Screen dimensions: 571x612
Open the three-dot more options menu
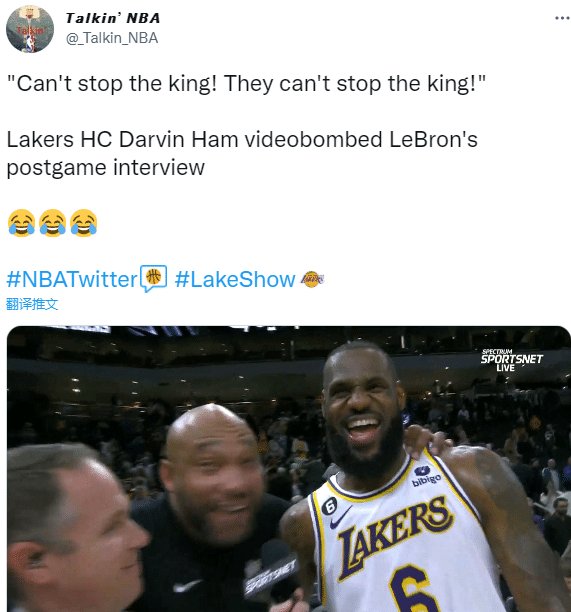point(562,18)
